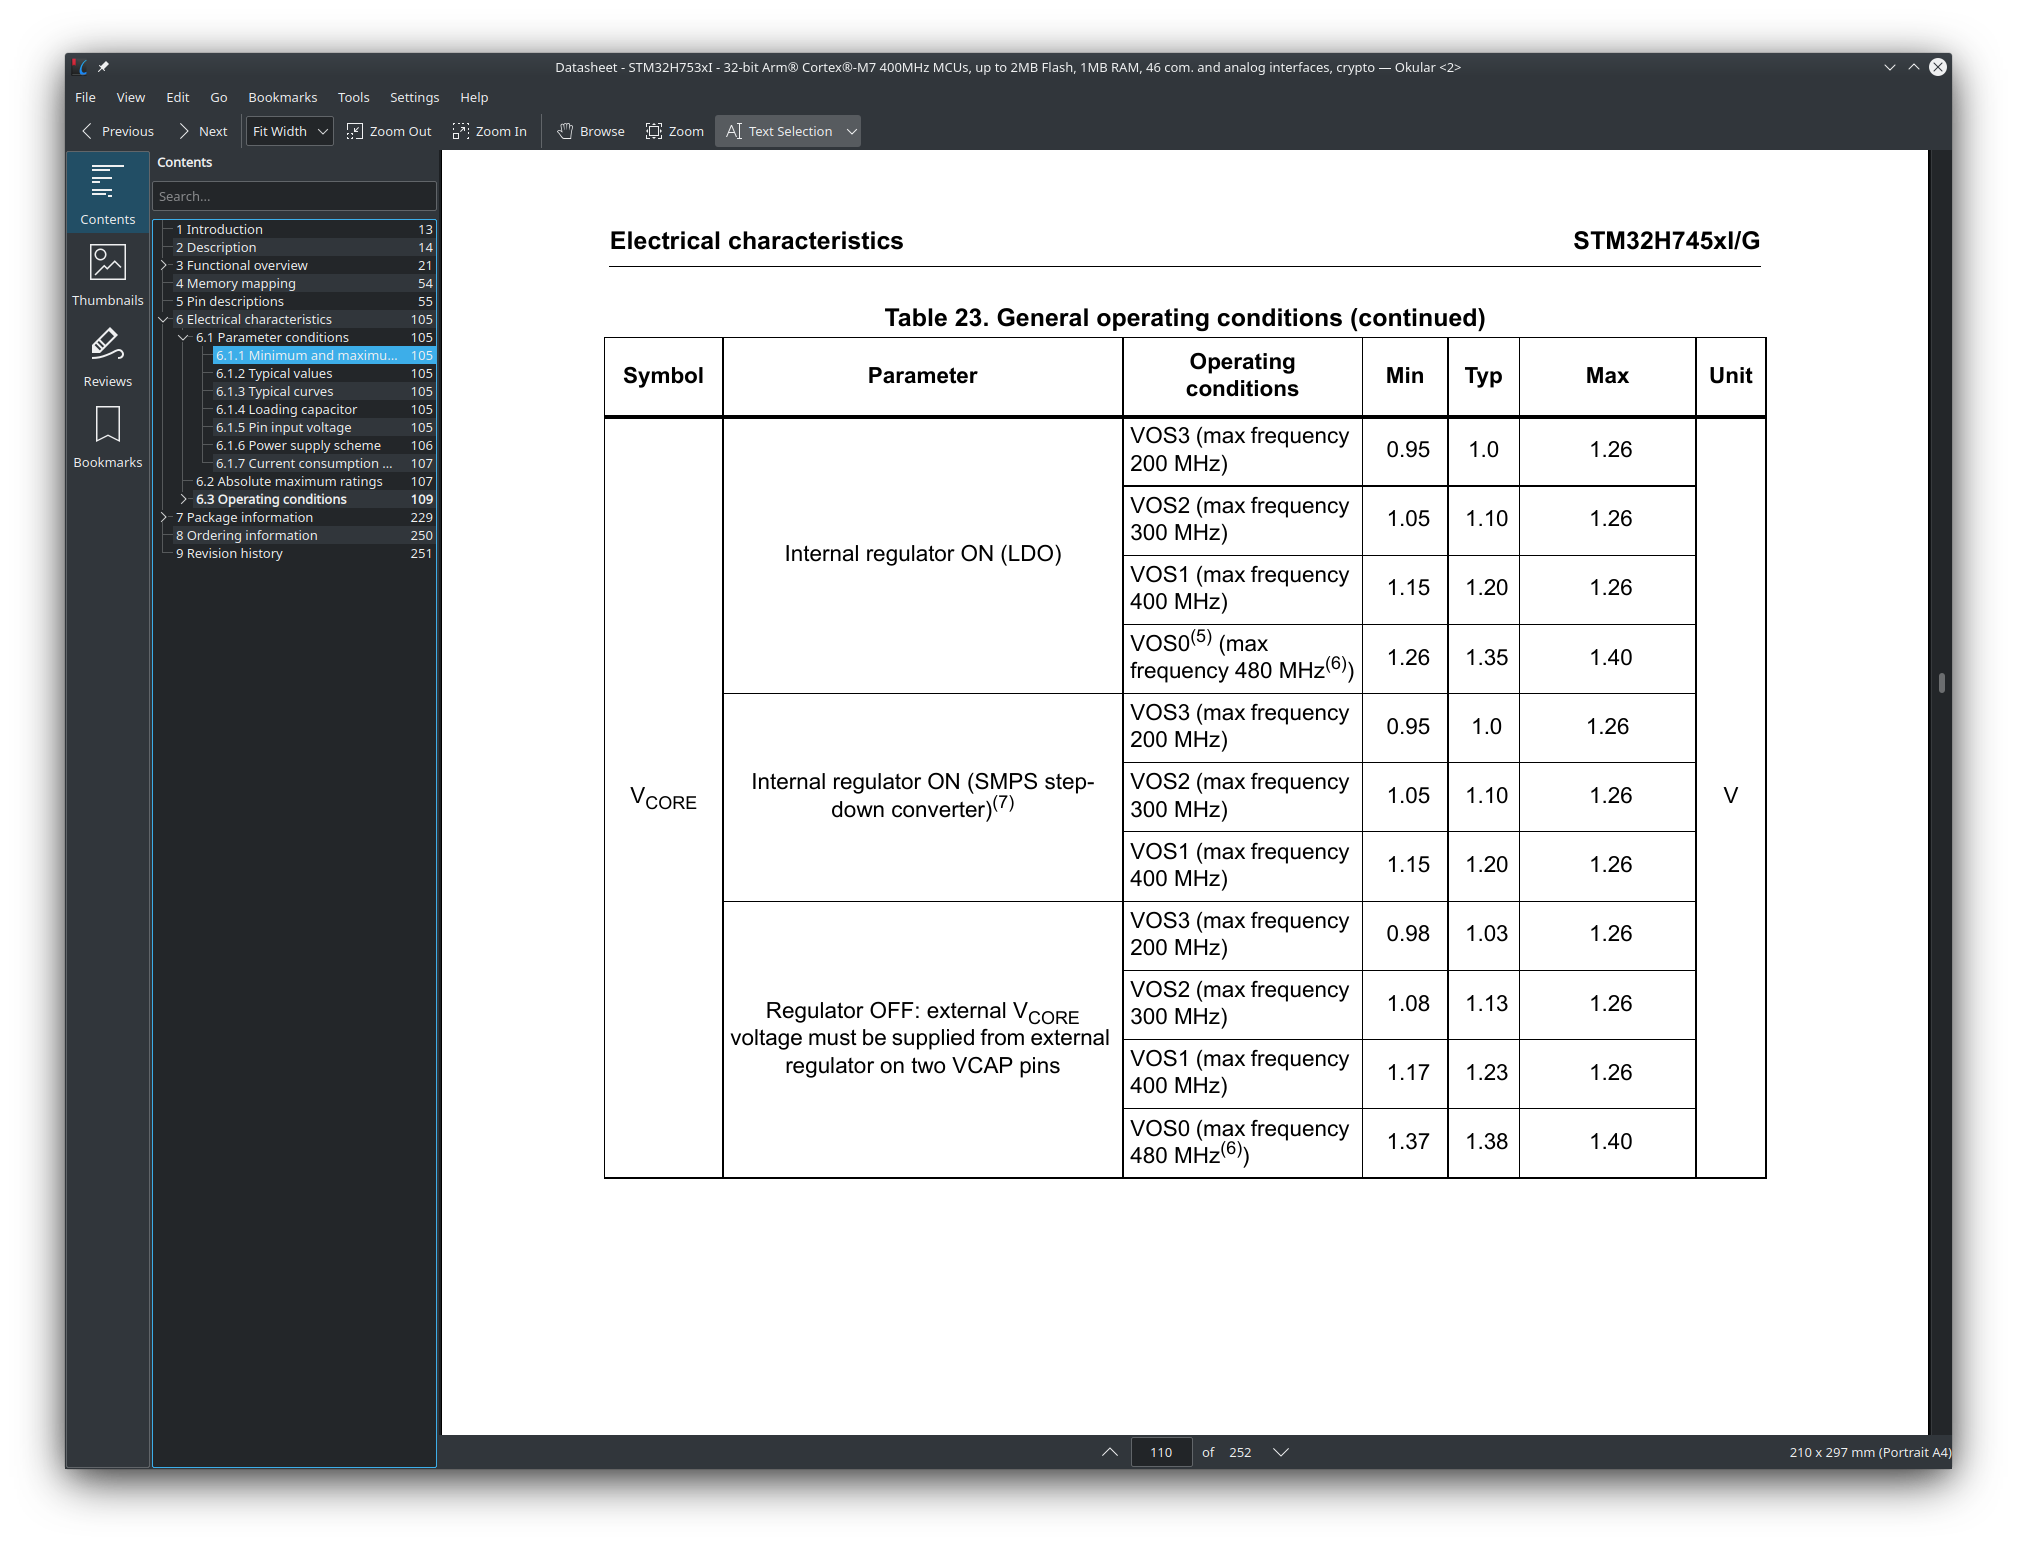Select the Browse hand tool

pos(591,131)
